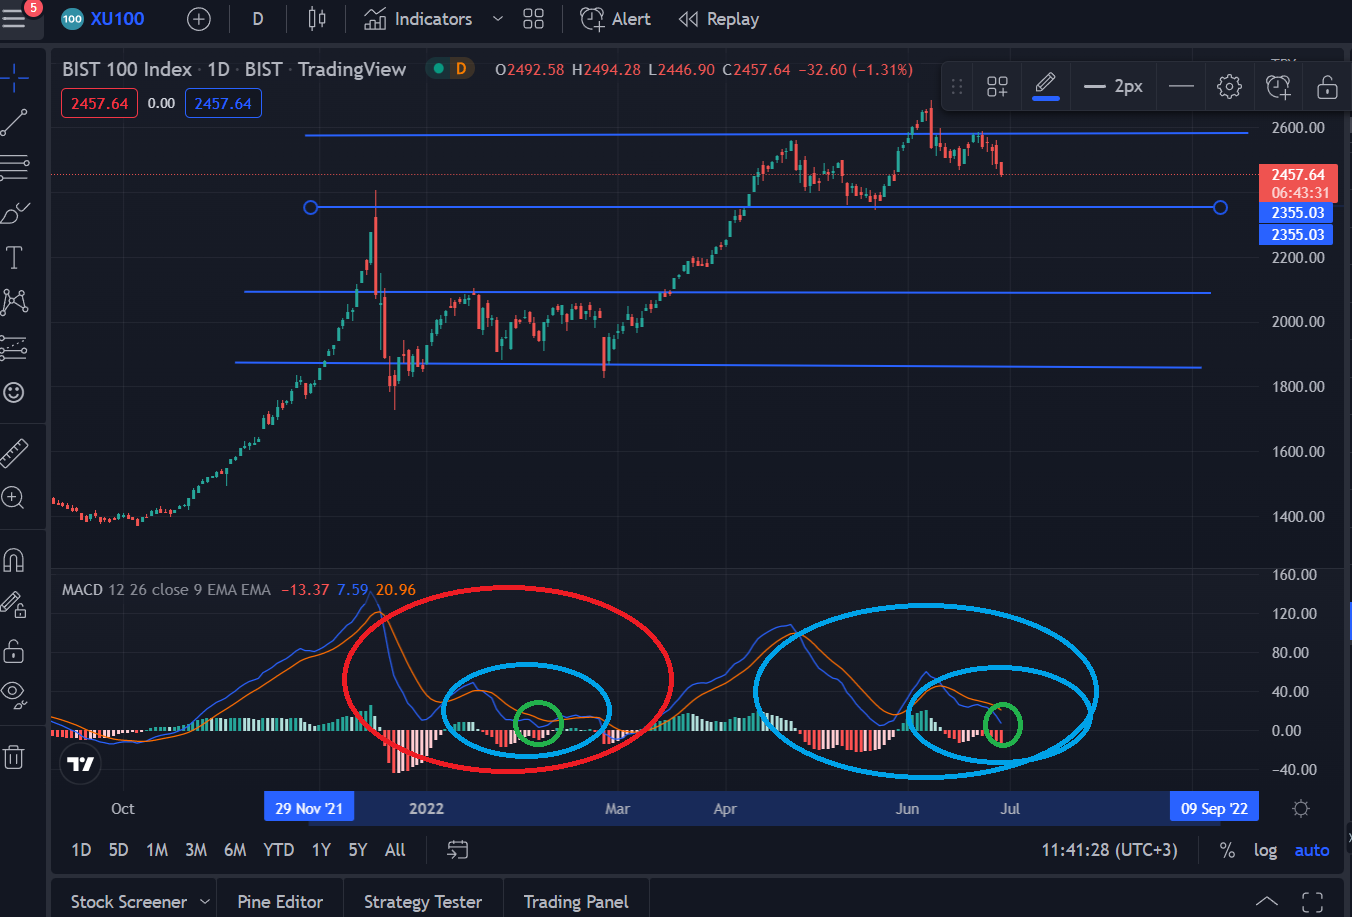Open the line style dropdown
This screenshot has width=1352, height=917.
[x=1181, y=87]
